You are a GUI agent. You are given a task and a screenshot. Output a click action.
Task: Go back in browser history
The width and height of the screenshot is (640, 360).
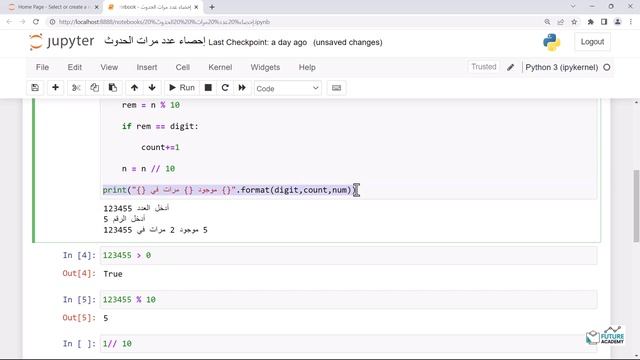coord(9,22)
